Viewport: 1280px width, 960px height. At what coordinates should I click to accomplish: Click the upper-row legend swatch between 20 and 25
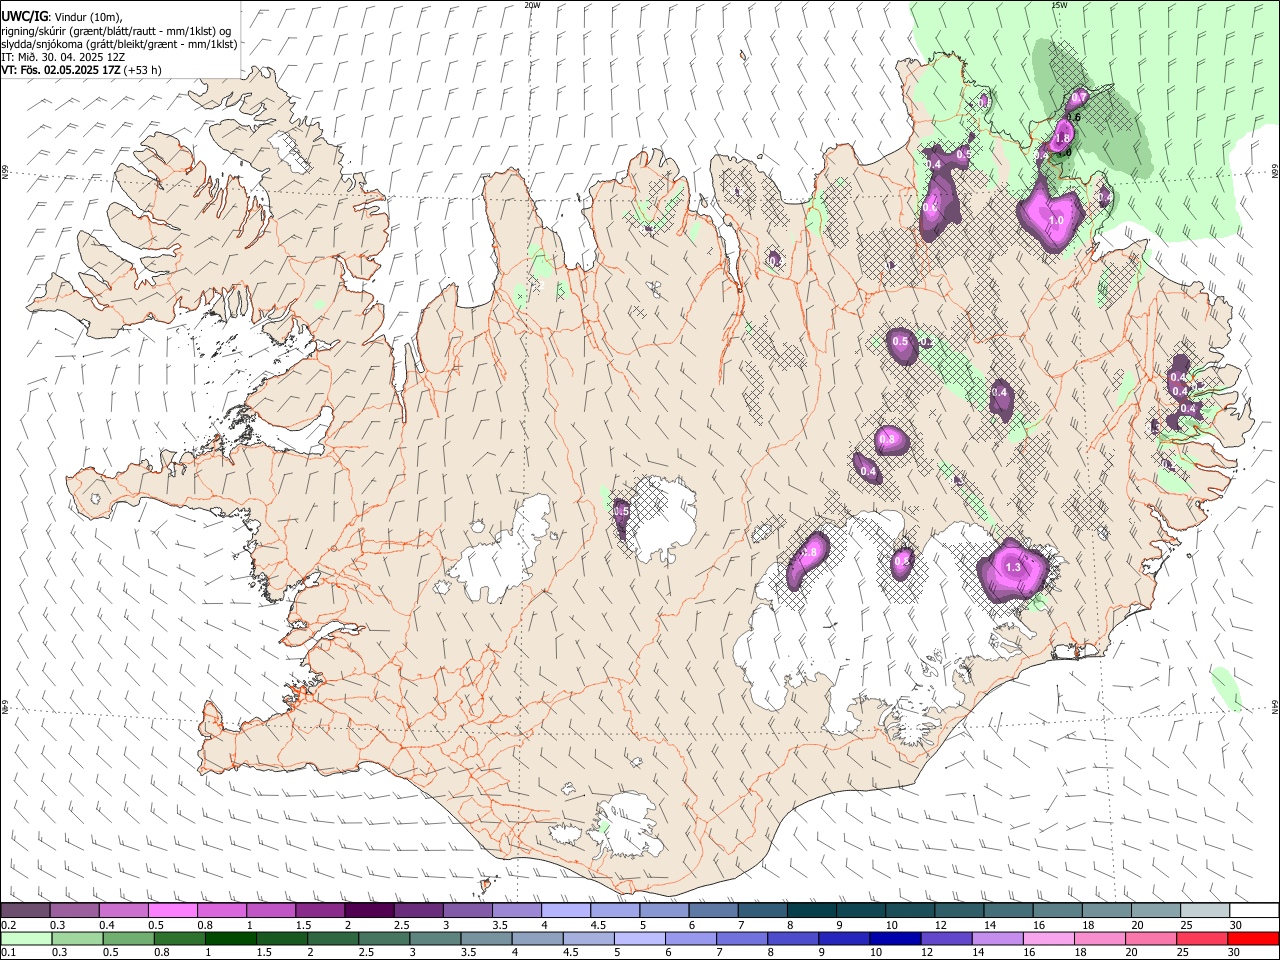[x=1156, y=911]
